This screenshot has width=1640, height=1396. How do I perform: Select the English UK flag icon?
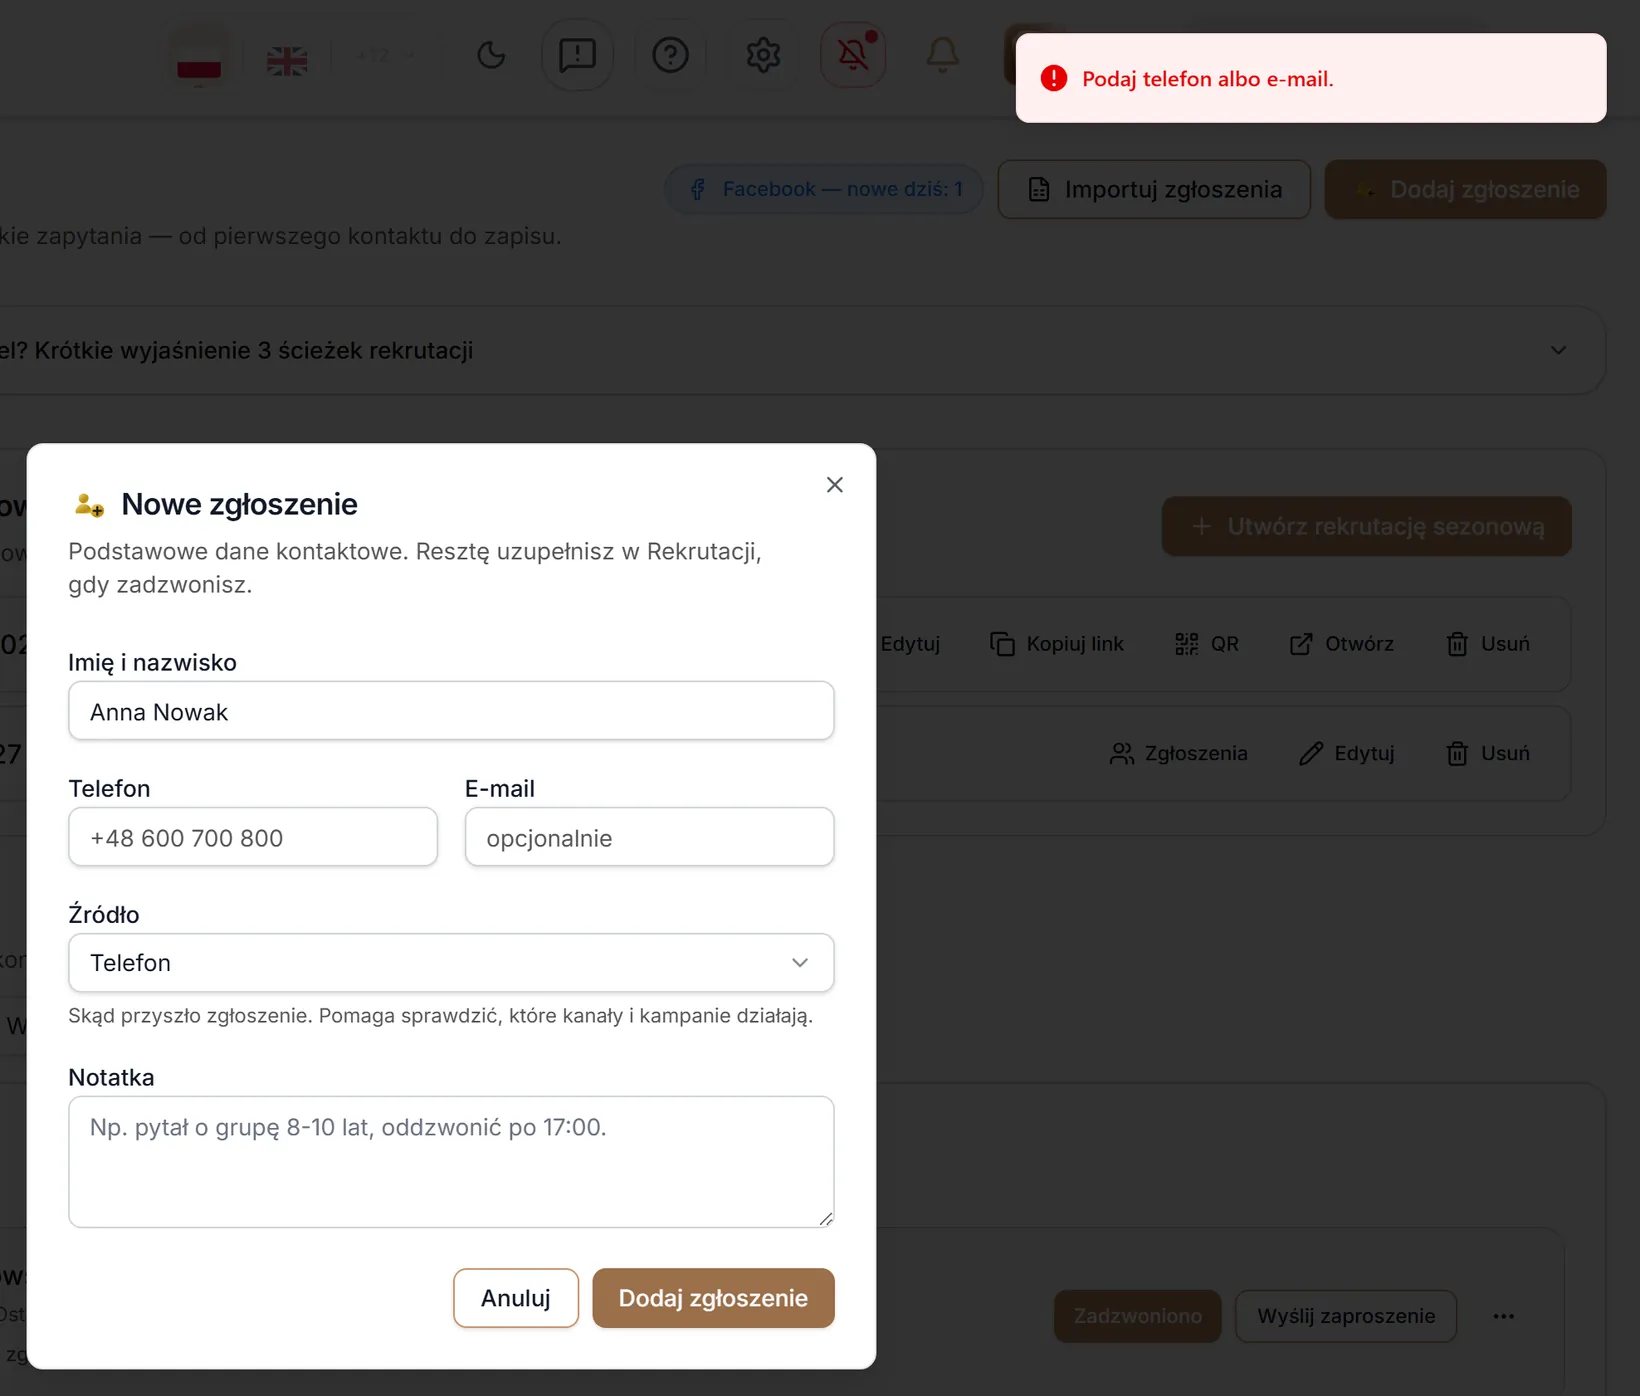coord(287,61)
